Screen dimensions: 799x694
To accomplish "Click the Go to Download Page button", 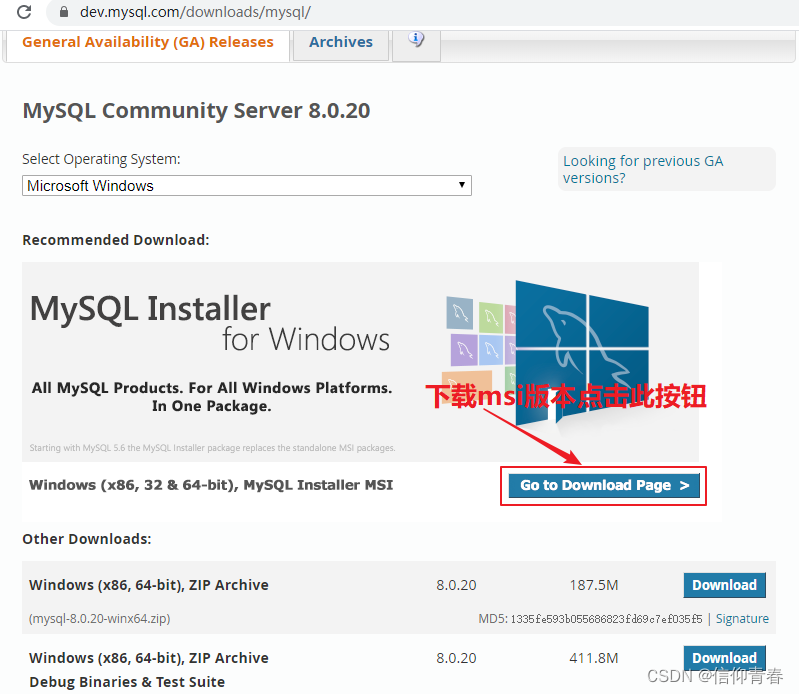I will (x=604, y=485).
